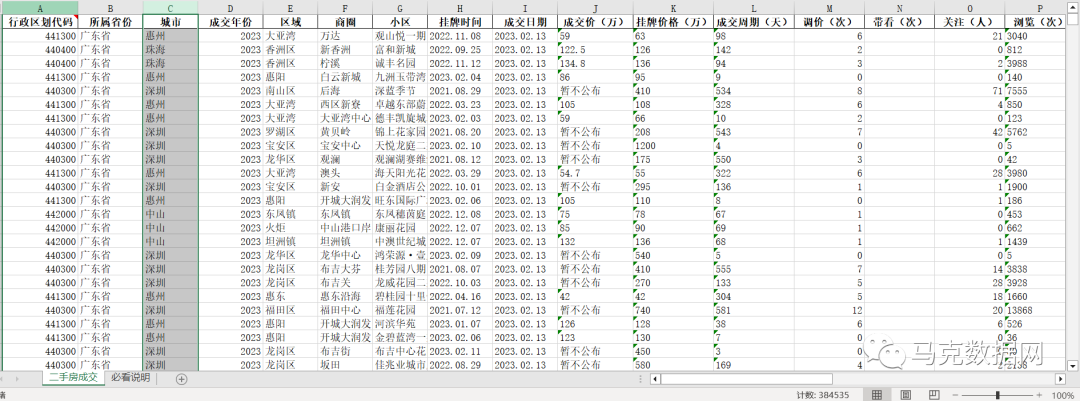
Task: Select the 挂牌时间 cell 2021.08.29
Action: 460,90
